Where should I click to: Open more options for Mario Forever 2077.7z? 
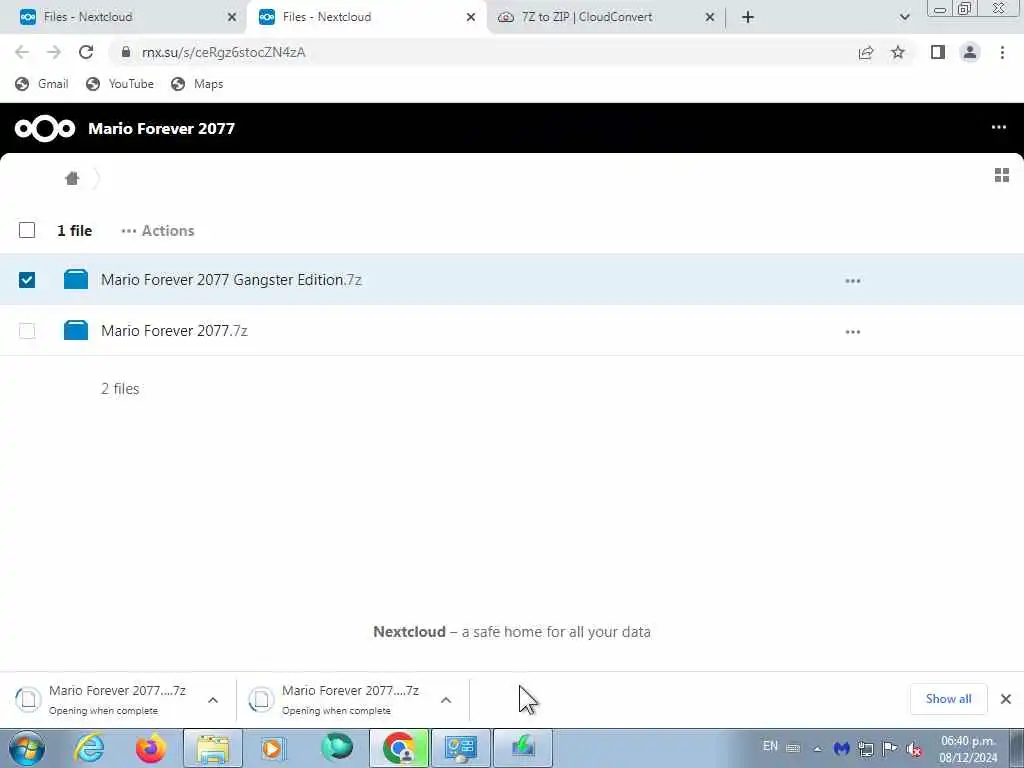[852, 332]
